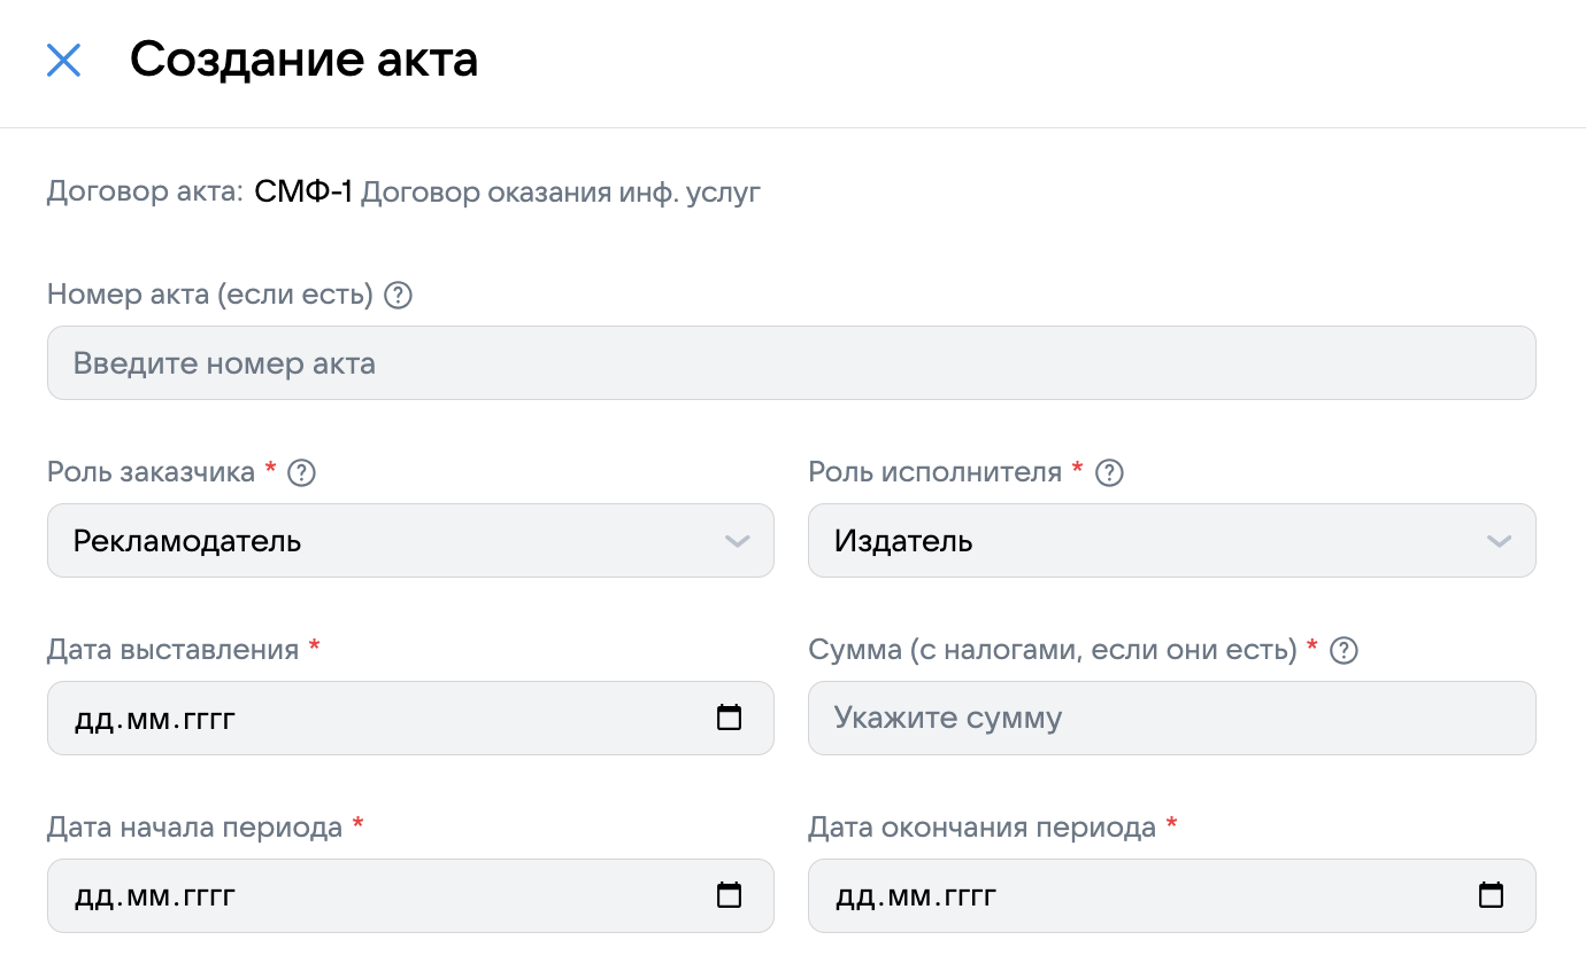Click the Дата выставления date field

coord(410,718)
